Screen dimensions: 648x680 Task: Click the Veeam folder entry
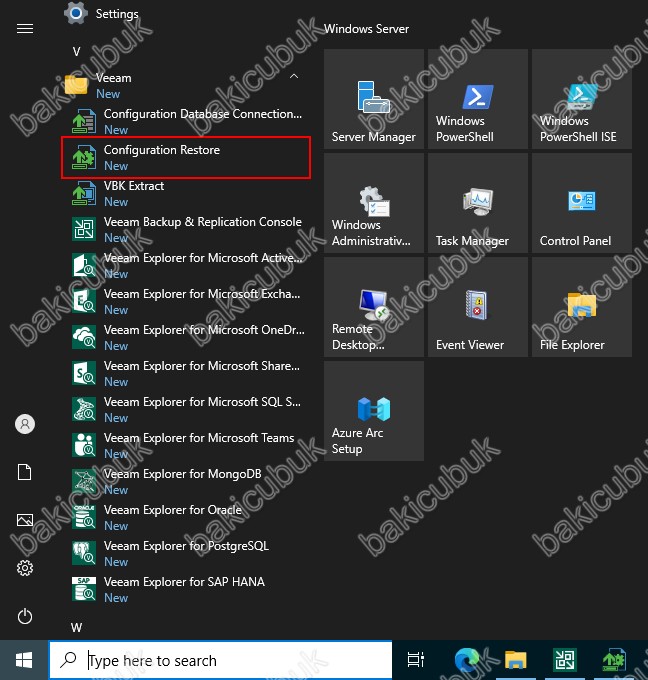[186, 85]
